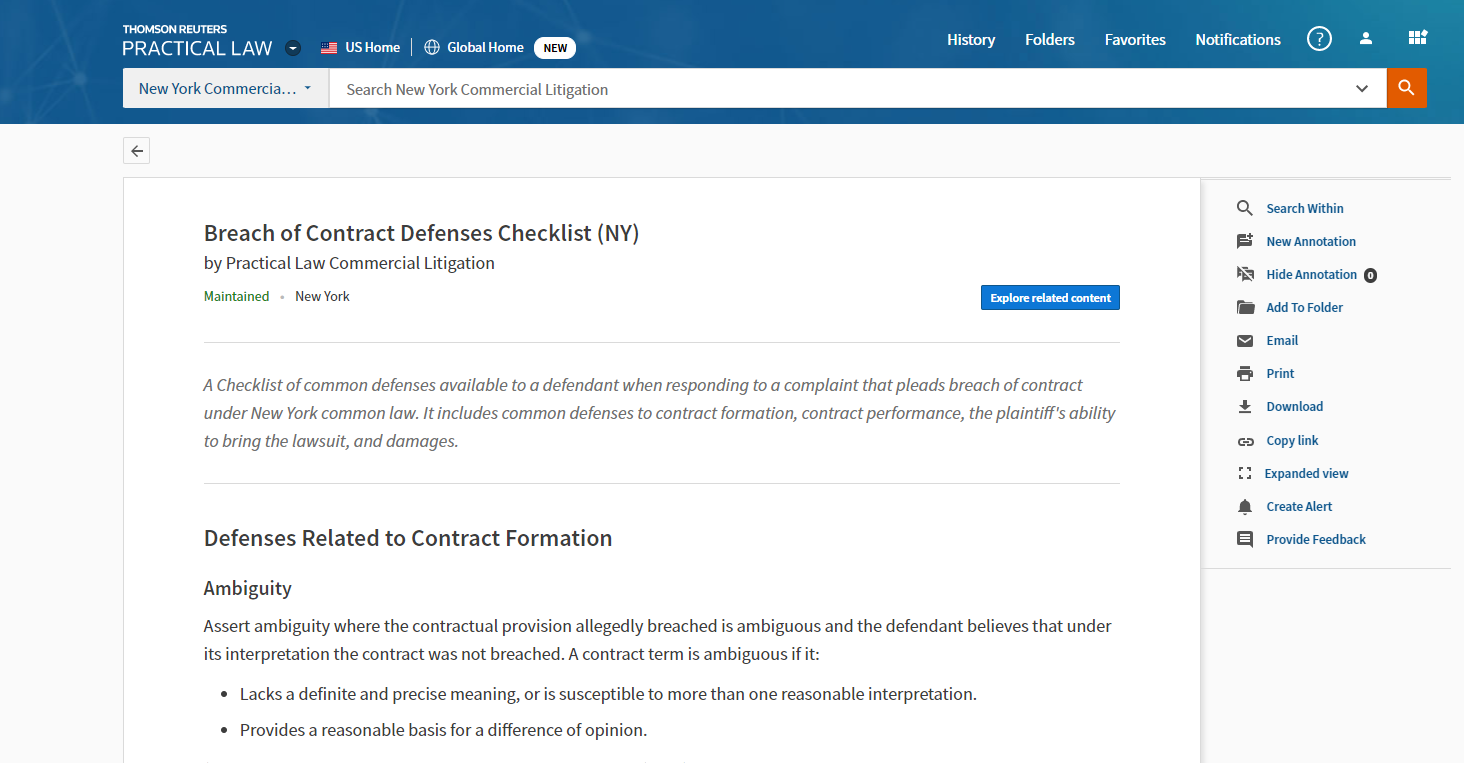Viewport: 1464px width, 763px height.
Task: Open the user profile icon
Action: coord(1366,39)
